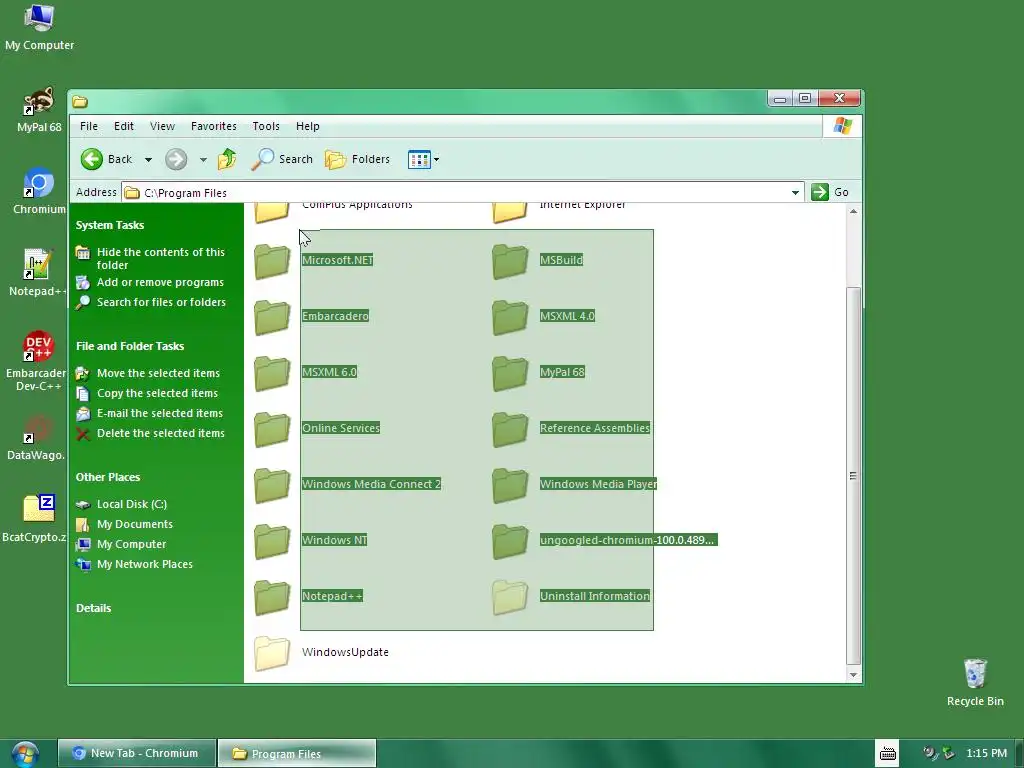This screenshot has height=768, width=1024.
Task: Open the View menu
Action: tap(162, 126)
